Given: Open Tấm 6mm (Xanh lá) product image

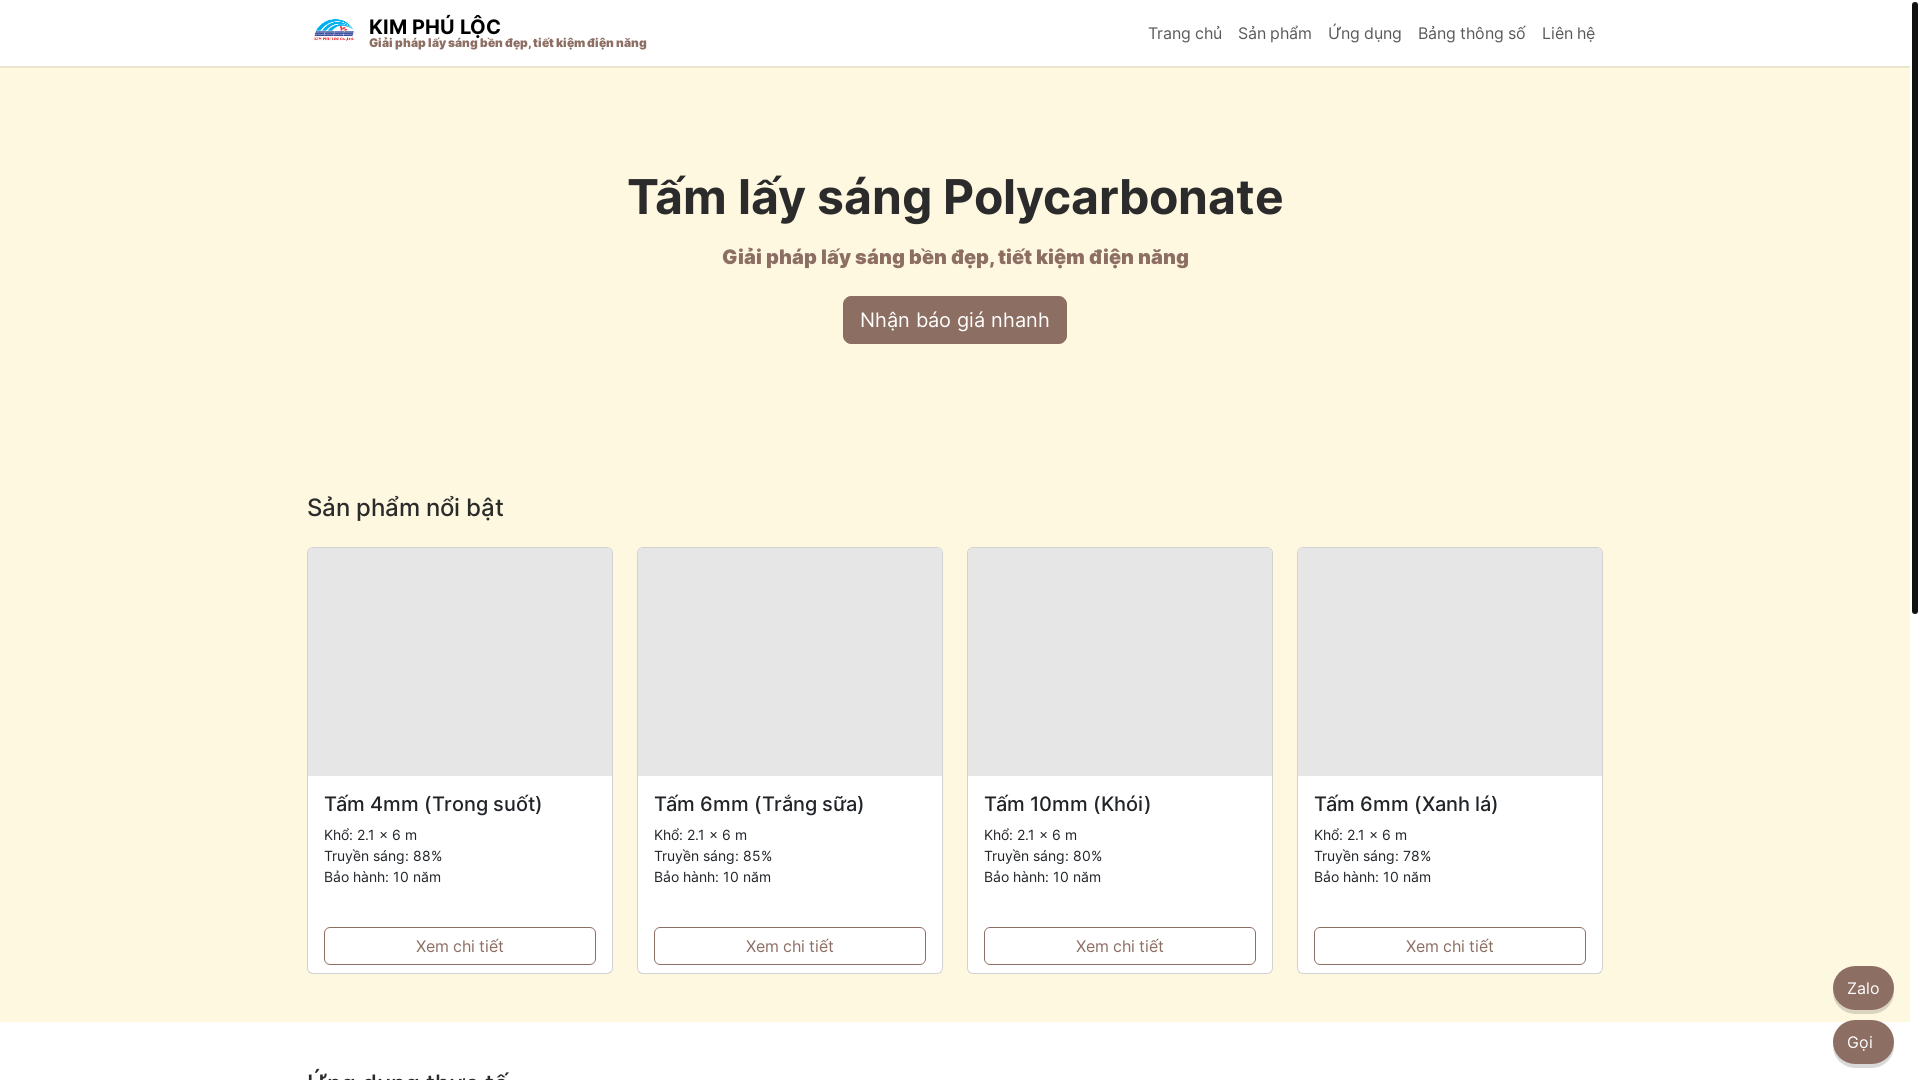Looking at the screenshot, I should pos(1450,662).
